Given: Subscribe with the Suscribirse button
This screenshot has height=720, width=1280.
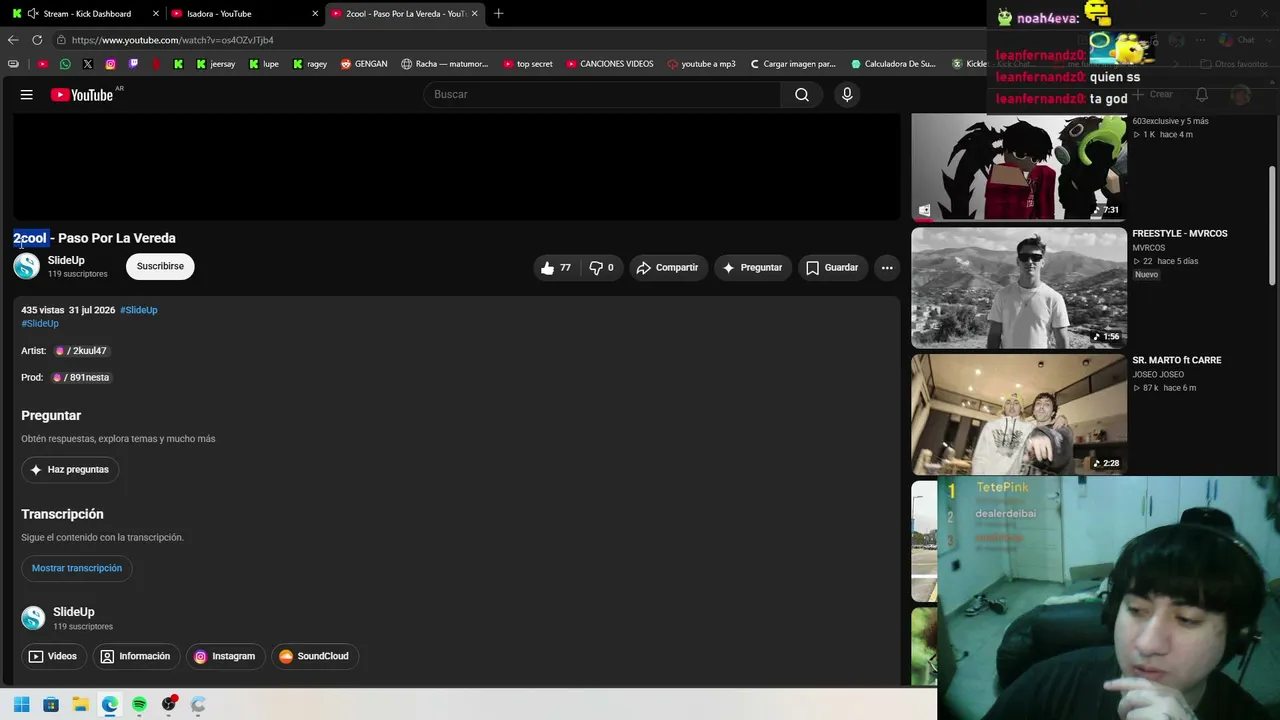Looking at the screenshot, I should point(160,267).
